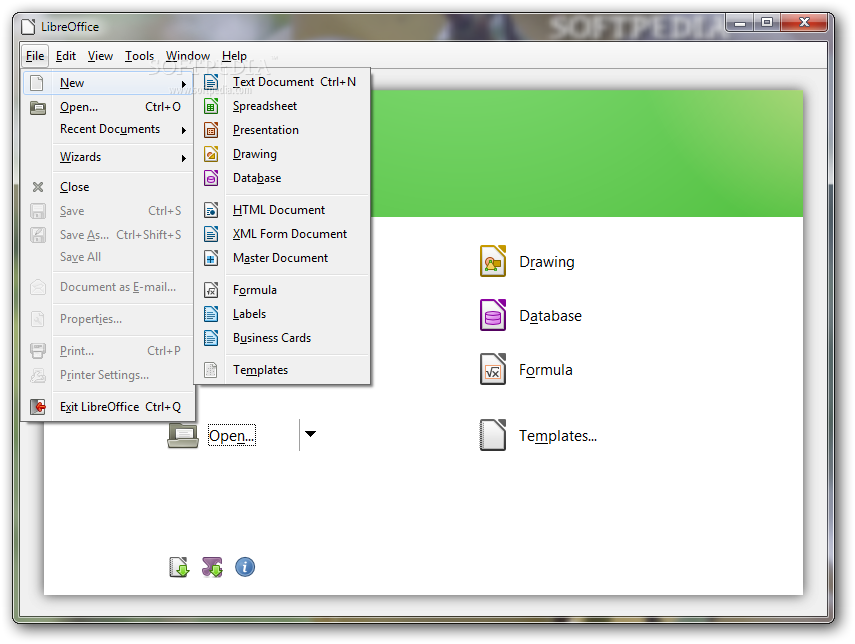This screenshot has height=644, width=855.
Task: Open the Drawing module from the Start Center
Action: pyautogui.click(x=546, y=261)
